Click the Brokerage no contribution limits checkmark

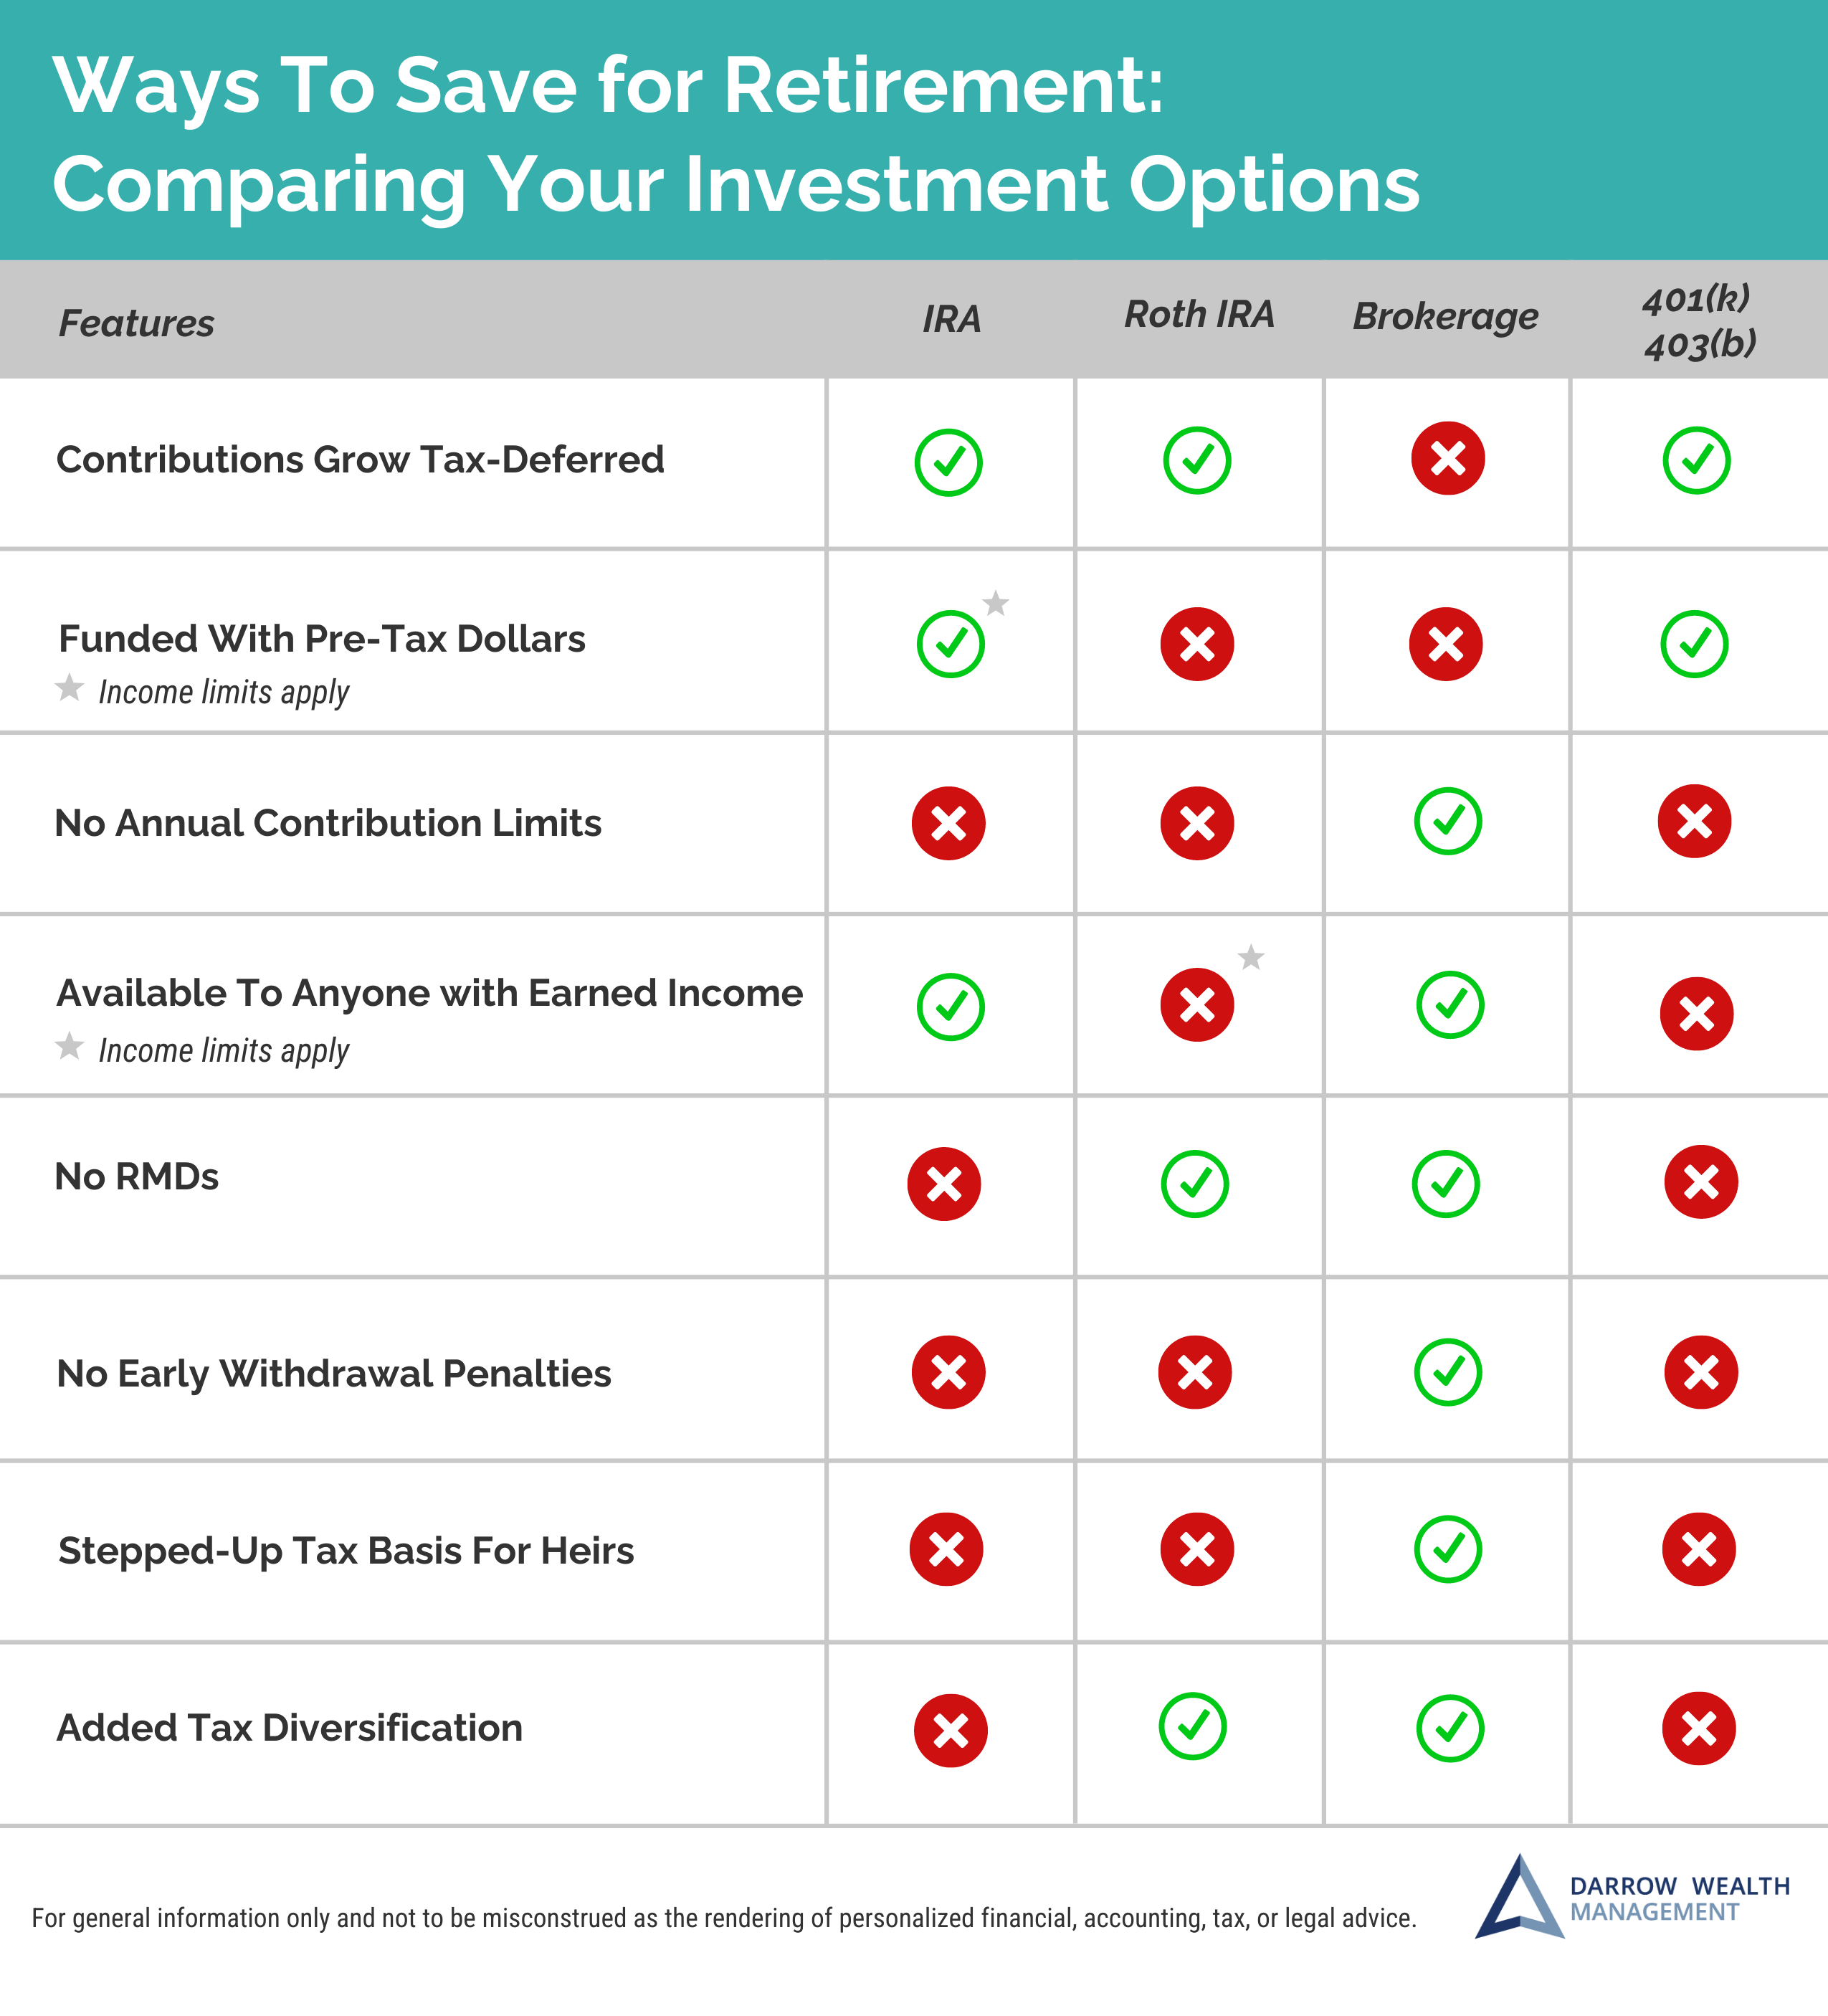[x=1447, y=821]
